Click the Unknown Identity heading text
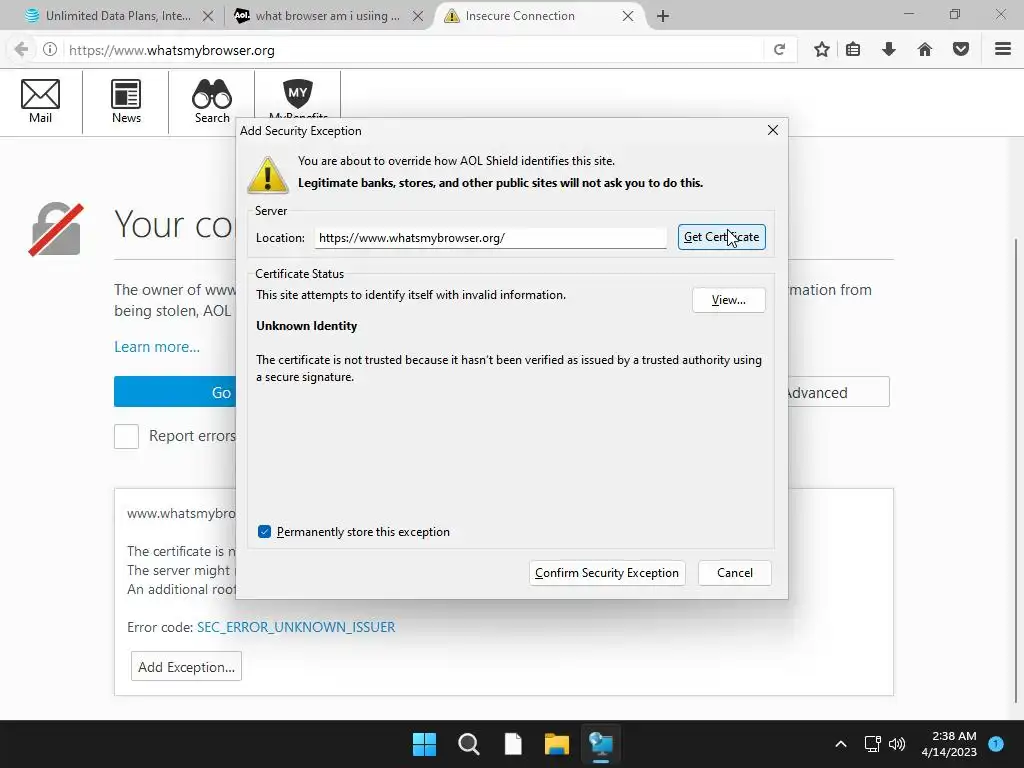Viewport: 1024px width, 768px height. [x=306, y=326]
